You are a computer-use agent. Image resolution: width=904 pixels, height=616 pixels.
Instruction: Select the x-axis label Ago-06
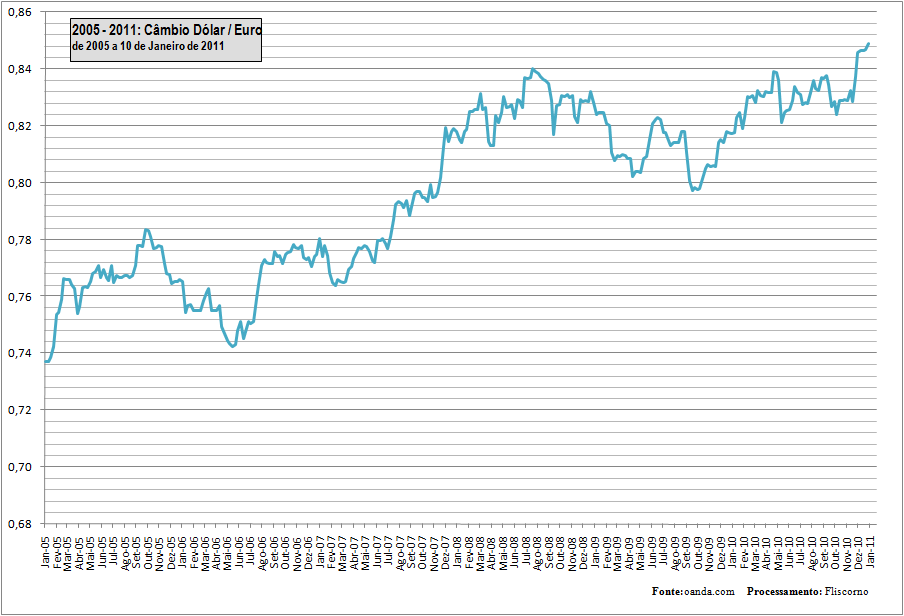[x=263, y=553]
